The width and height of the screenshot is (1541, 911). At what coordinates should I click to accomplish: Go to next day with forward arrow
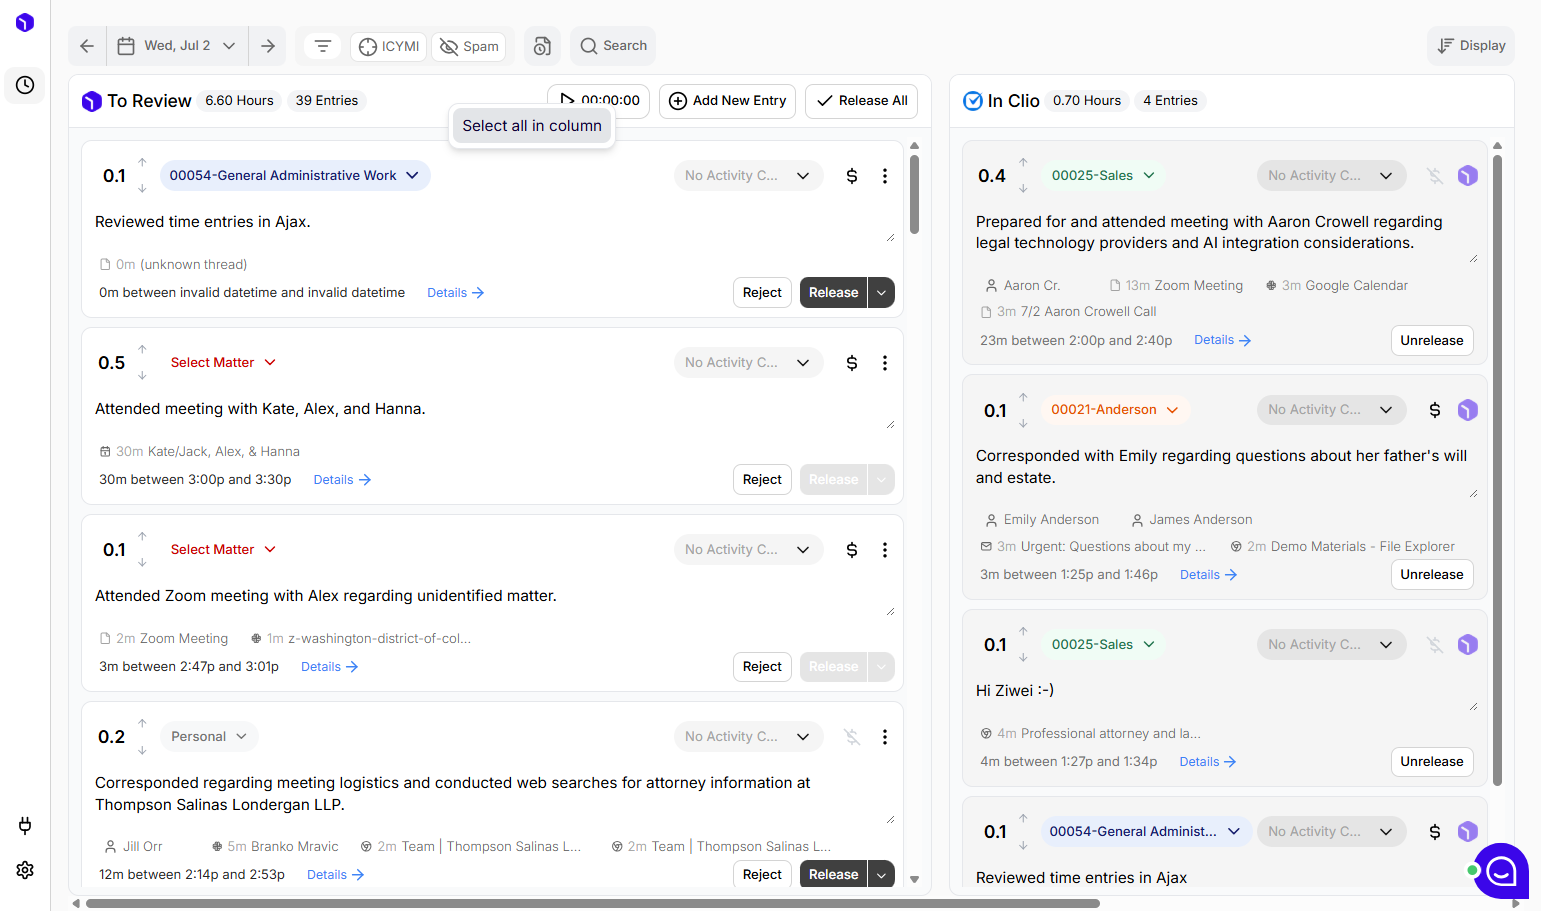268,46
